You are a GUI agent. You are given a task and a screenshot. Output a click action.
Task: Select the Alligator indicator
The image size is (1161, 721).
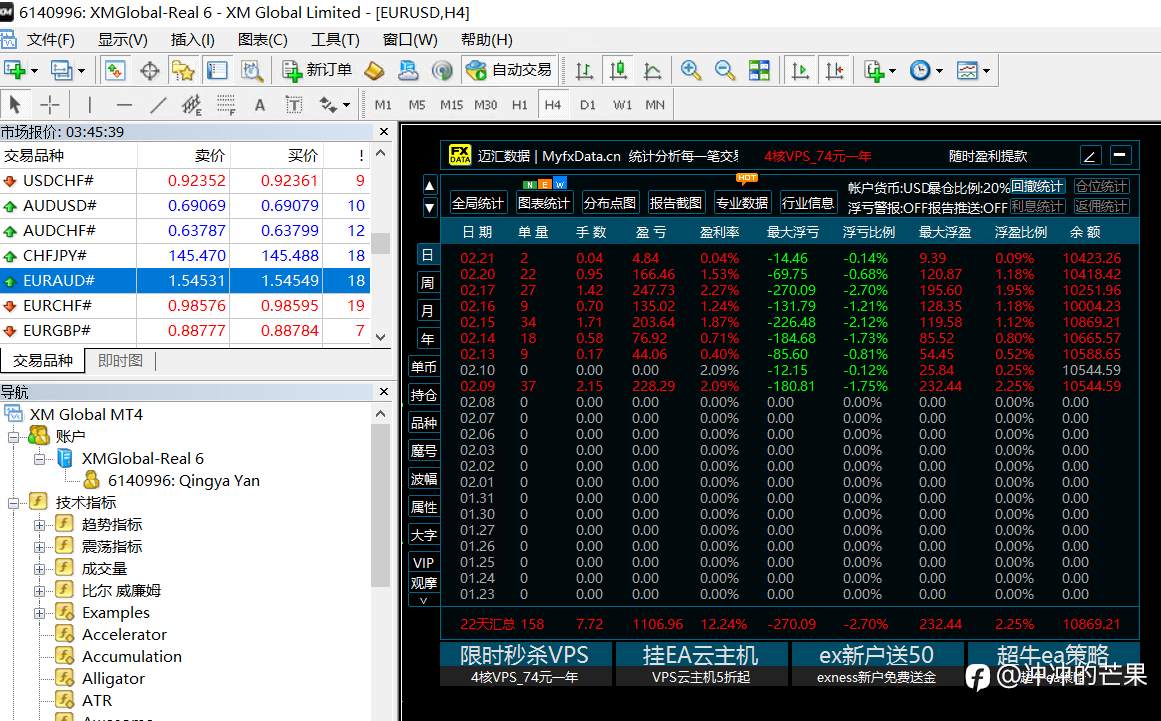pyautogui.click(x=113, y=679)
